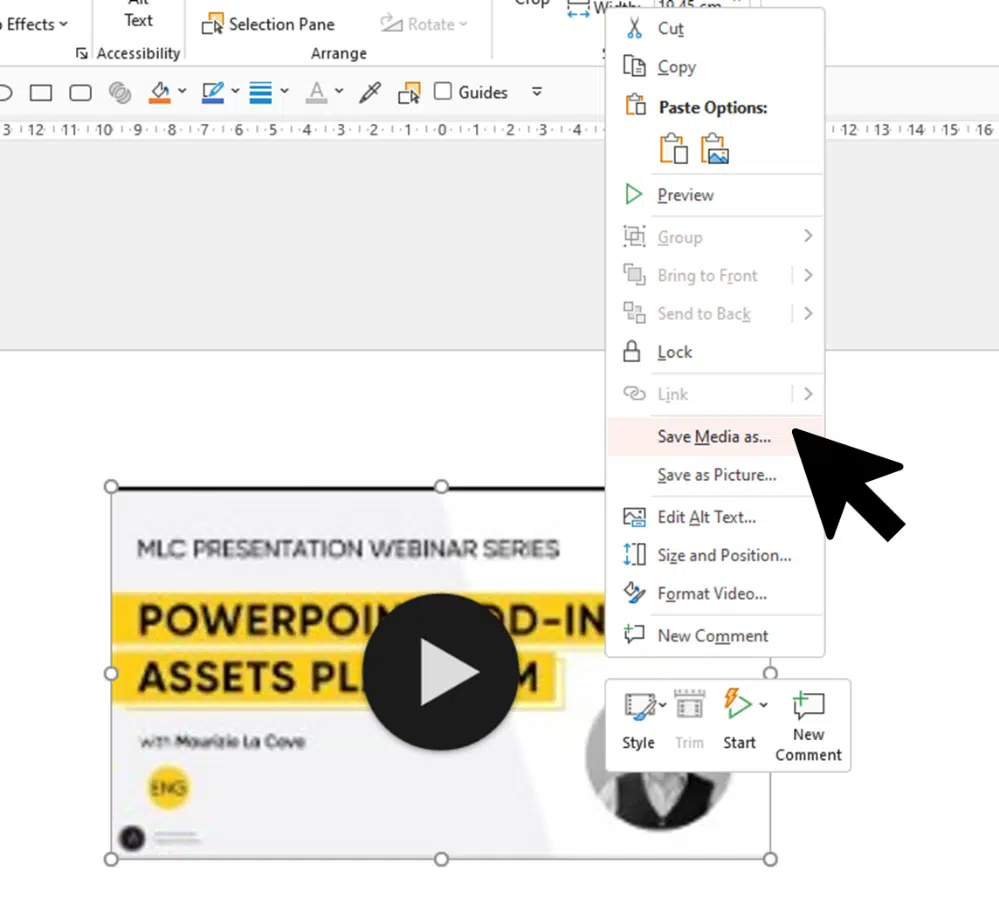This screenshot has width=999, height=905.
Task: Click the Lock padlock icon
Action: point(633,352)
